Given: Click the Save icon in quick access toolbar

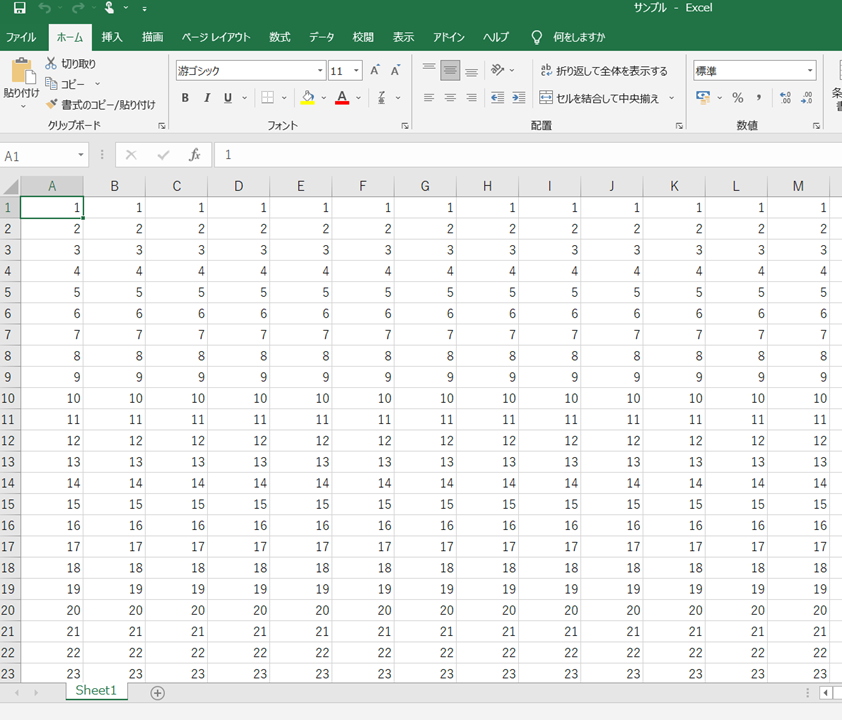Looking at the screenshot, I should [19, 8].
